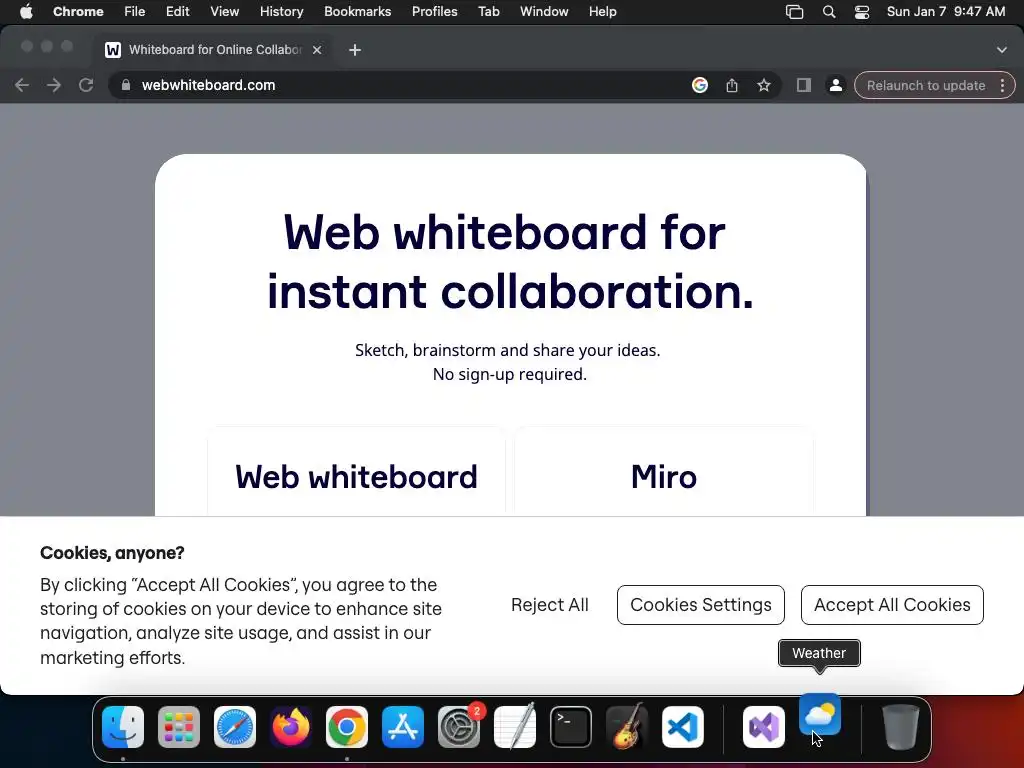Launch Terminal from the dock
The width and height of the screenshot is (1024, 768).
571,727
